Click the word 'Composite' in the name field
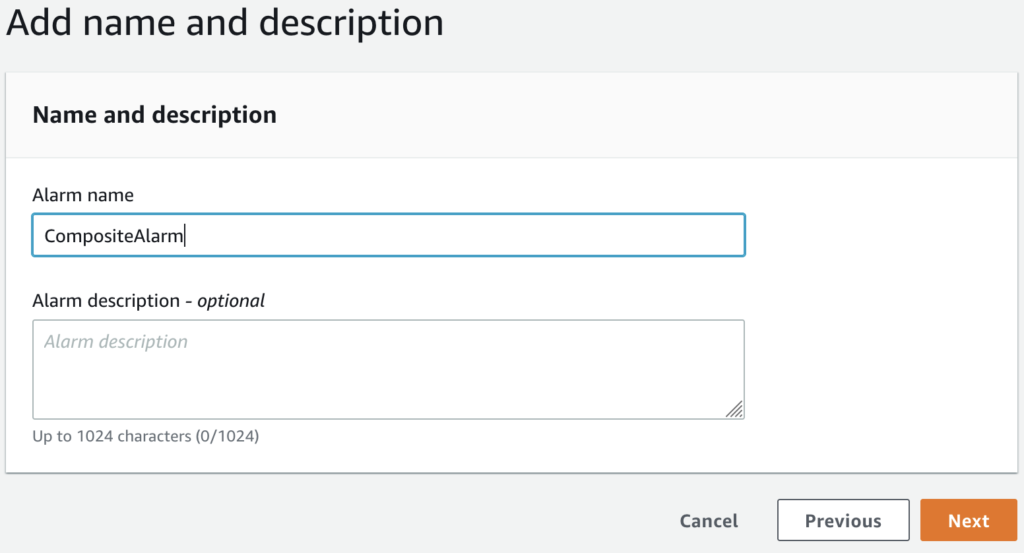This screenshot has width=1024, height=553. [x=88, y=236]
